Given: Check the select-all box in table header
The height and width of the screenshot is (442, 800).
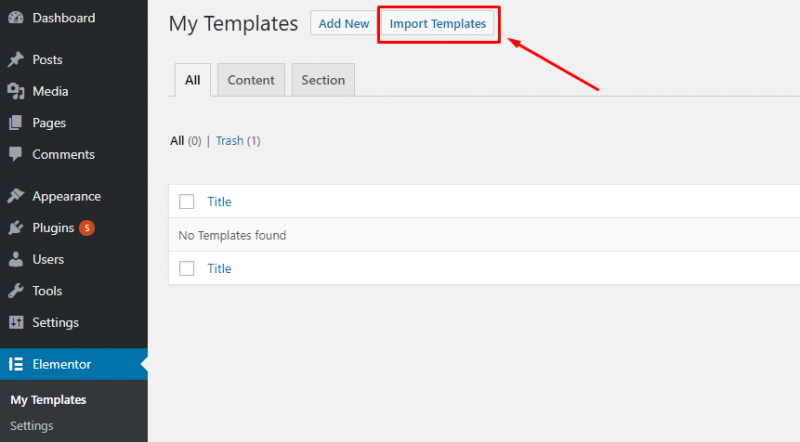Looking at the screenshot, I should tap(187, 202).
